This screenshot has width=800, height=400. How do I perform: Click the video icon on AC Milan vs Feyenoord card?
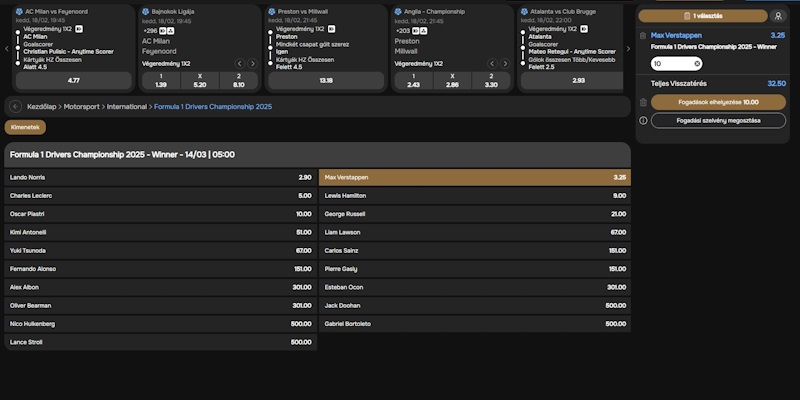coord(79,29)
